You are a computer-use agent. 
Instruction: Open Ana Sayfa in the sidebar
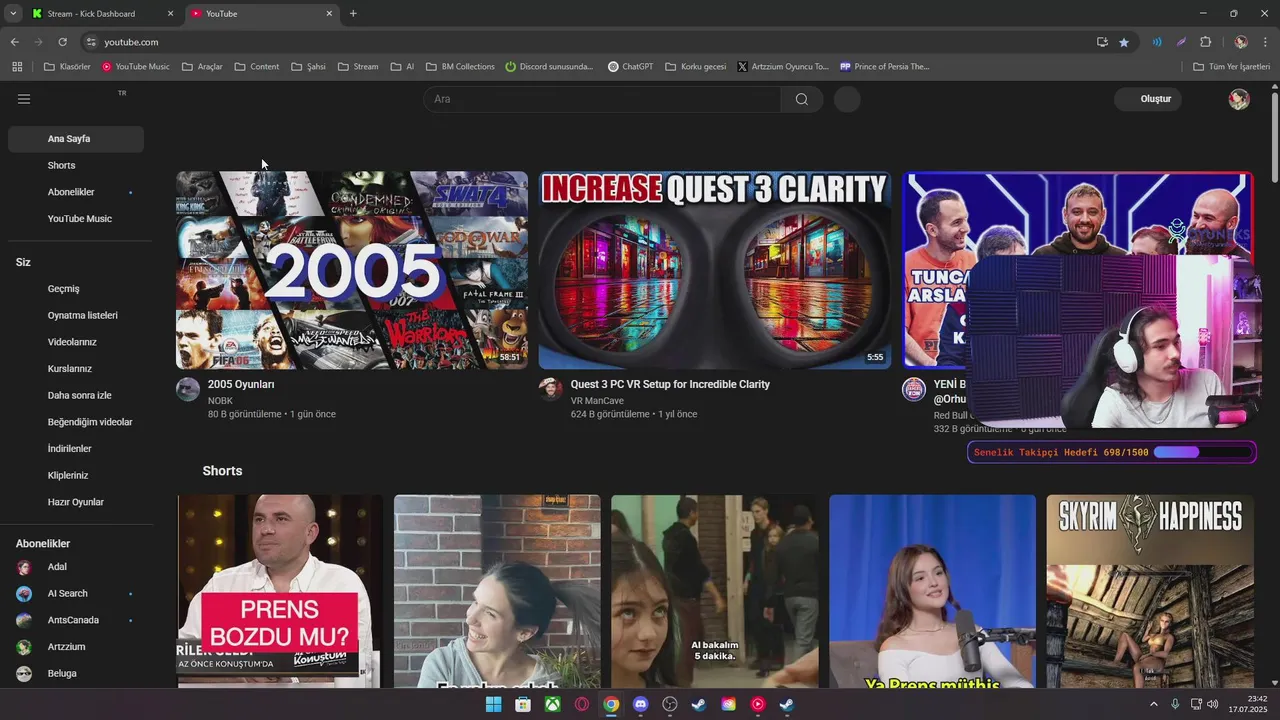pos(76,139)
